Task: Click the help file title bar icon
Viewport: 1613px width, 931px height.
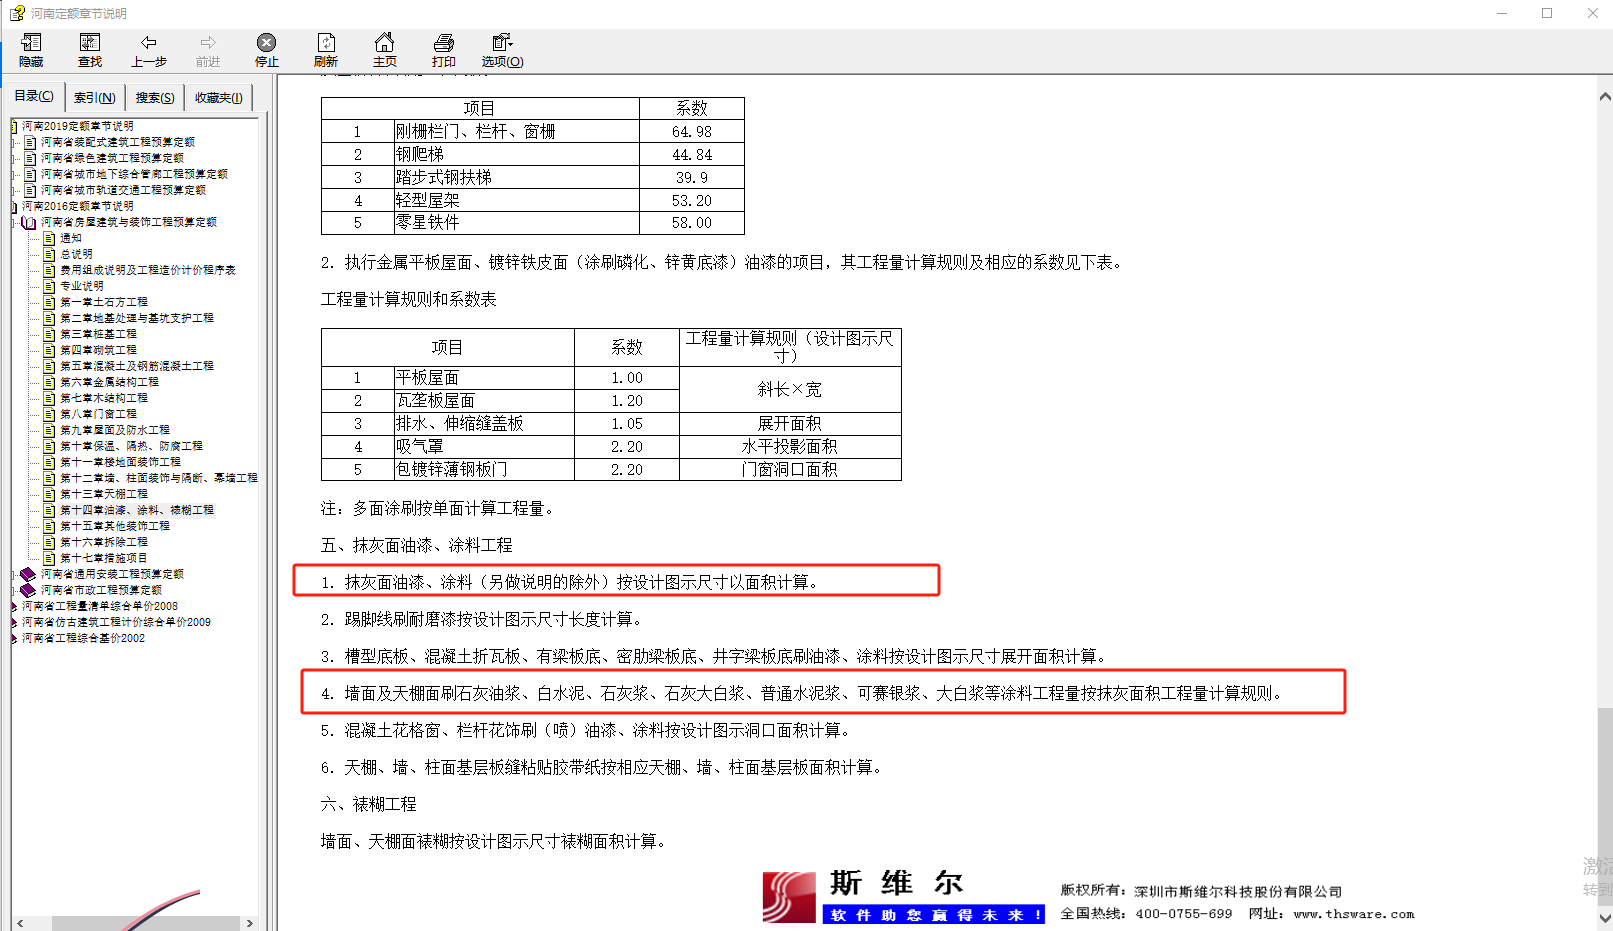Action: 16,13
